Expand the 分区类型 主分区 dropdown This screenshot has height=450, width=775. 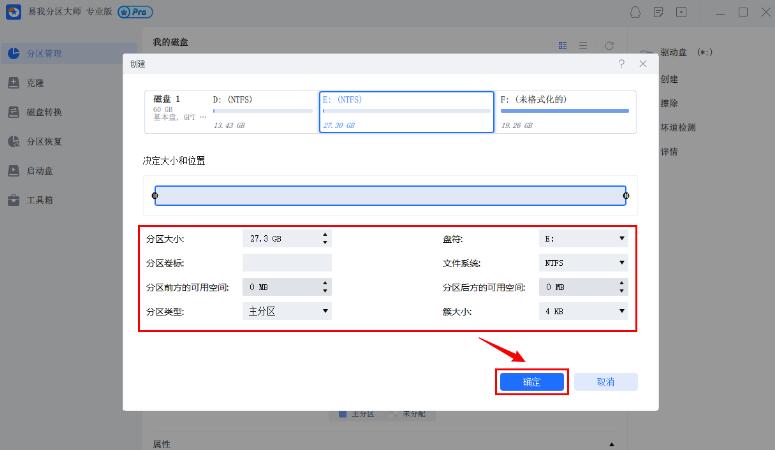pos(287,311)
